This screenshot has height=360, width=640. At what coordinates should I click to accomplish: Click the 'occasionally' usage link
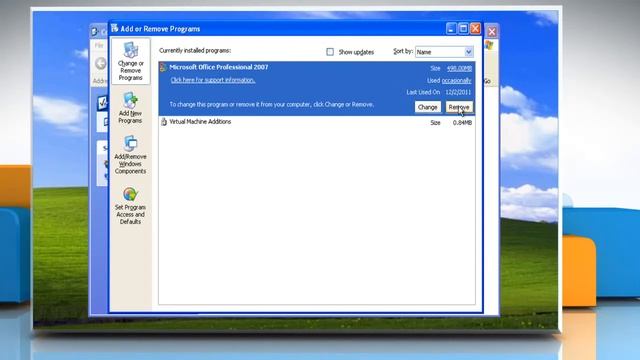click(x=456, y=80)
